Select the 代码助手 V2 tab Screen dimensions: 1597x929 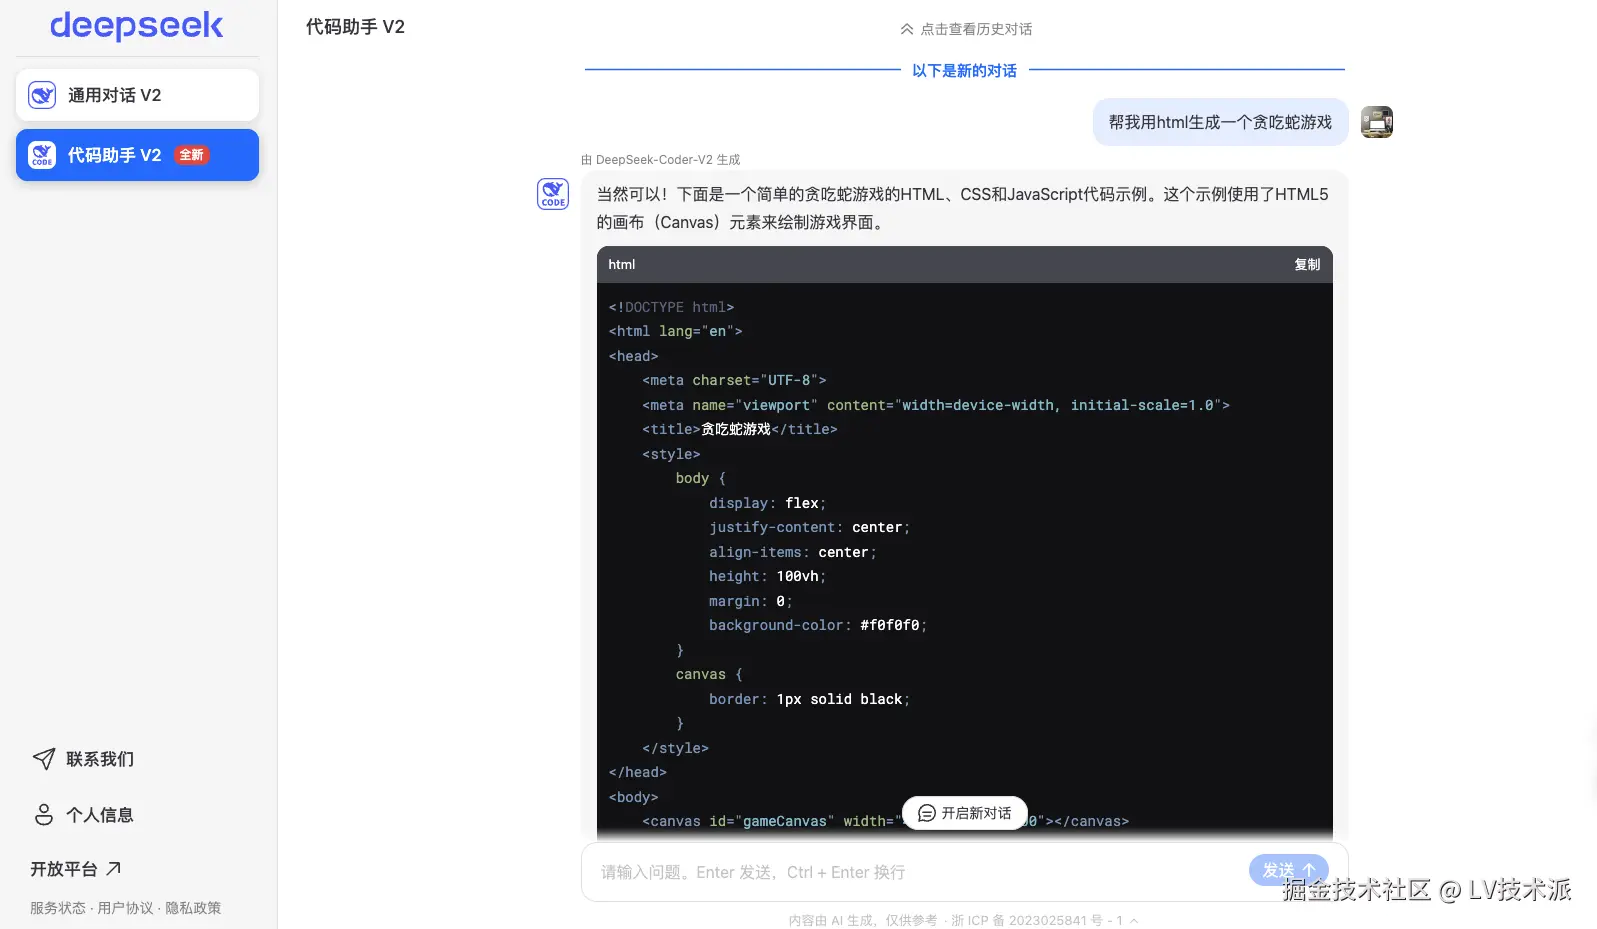137,155
